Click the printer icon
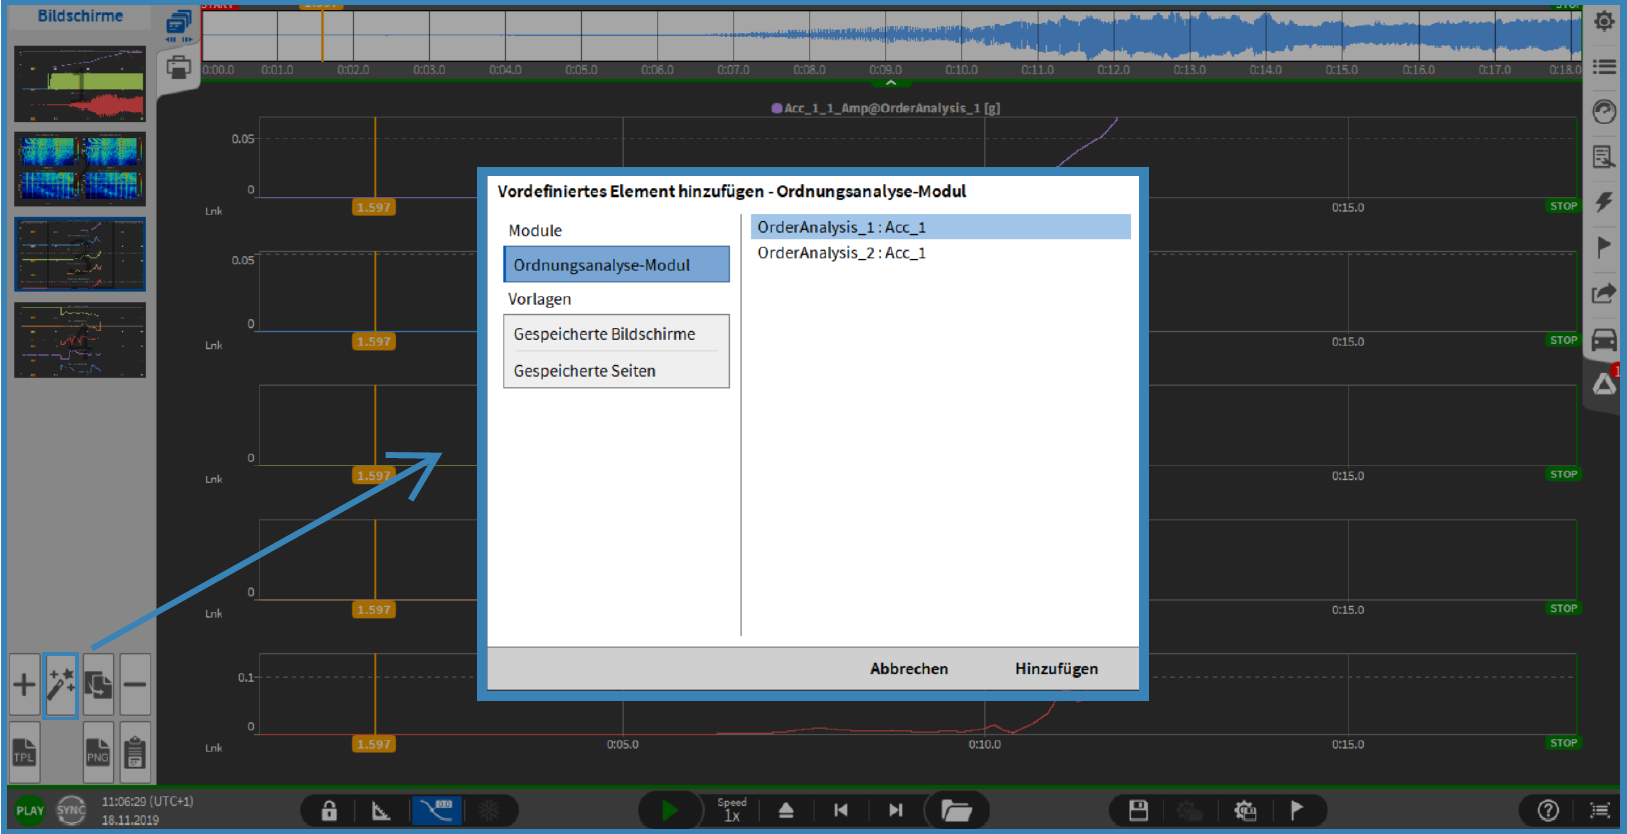This screenshot has width=1627, height=834. pyautogui.click(x=179, y=68)
